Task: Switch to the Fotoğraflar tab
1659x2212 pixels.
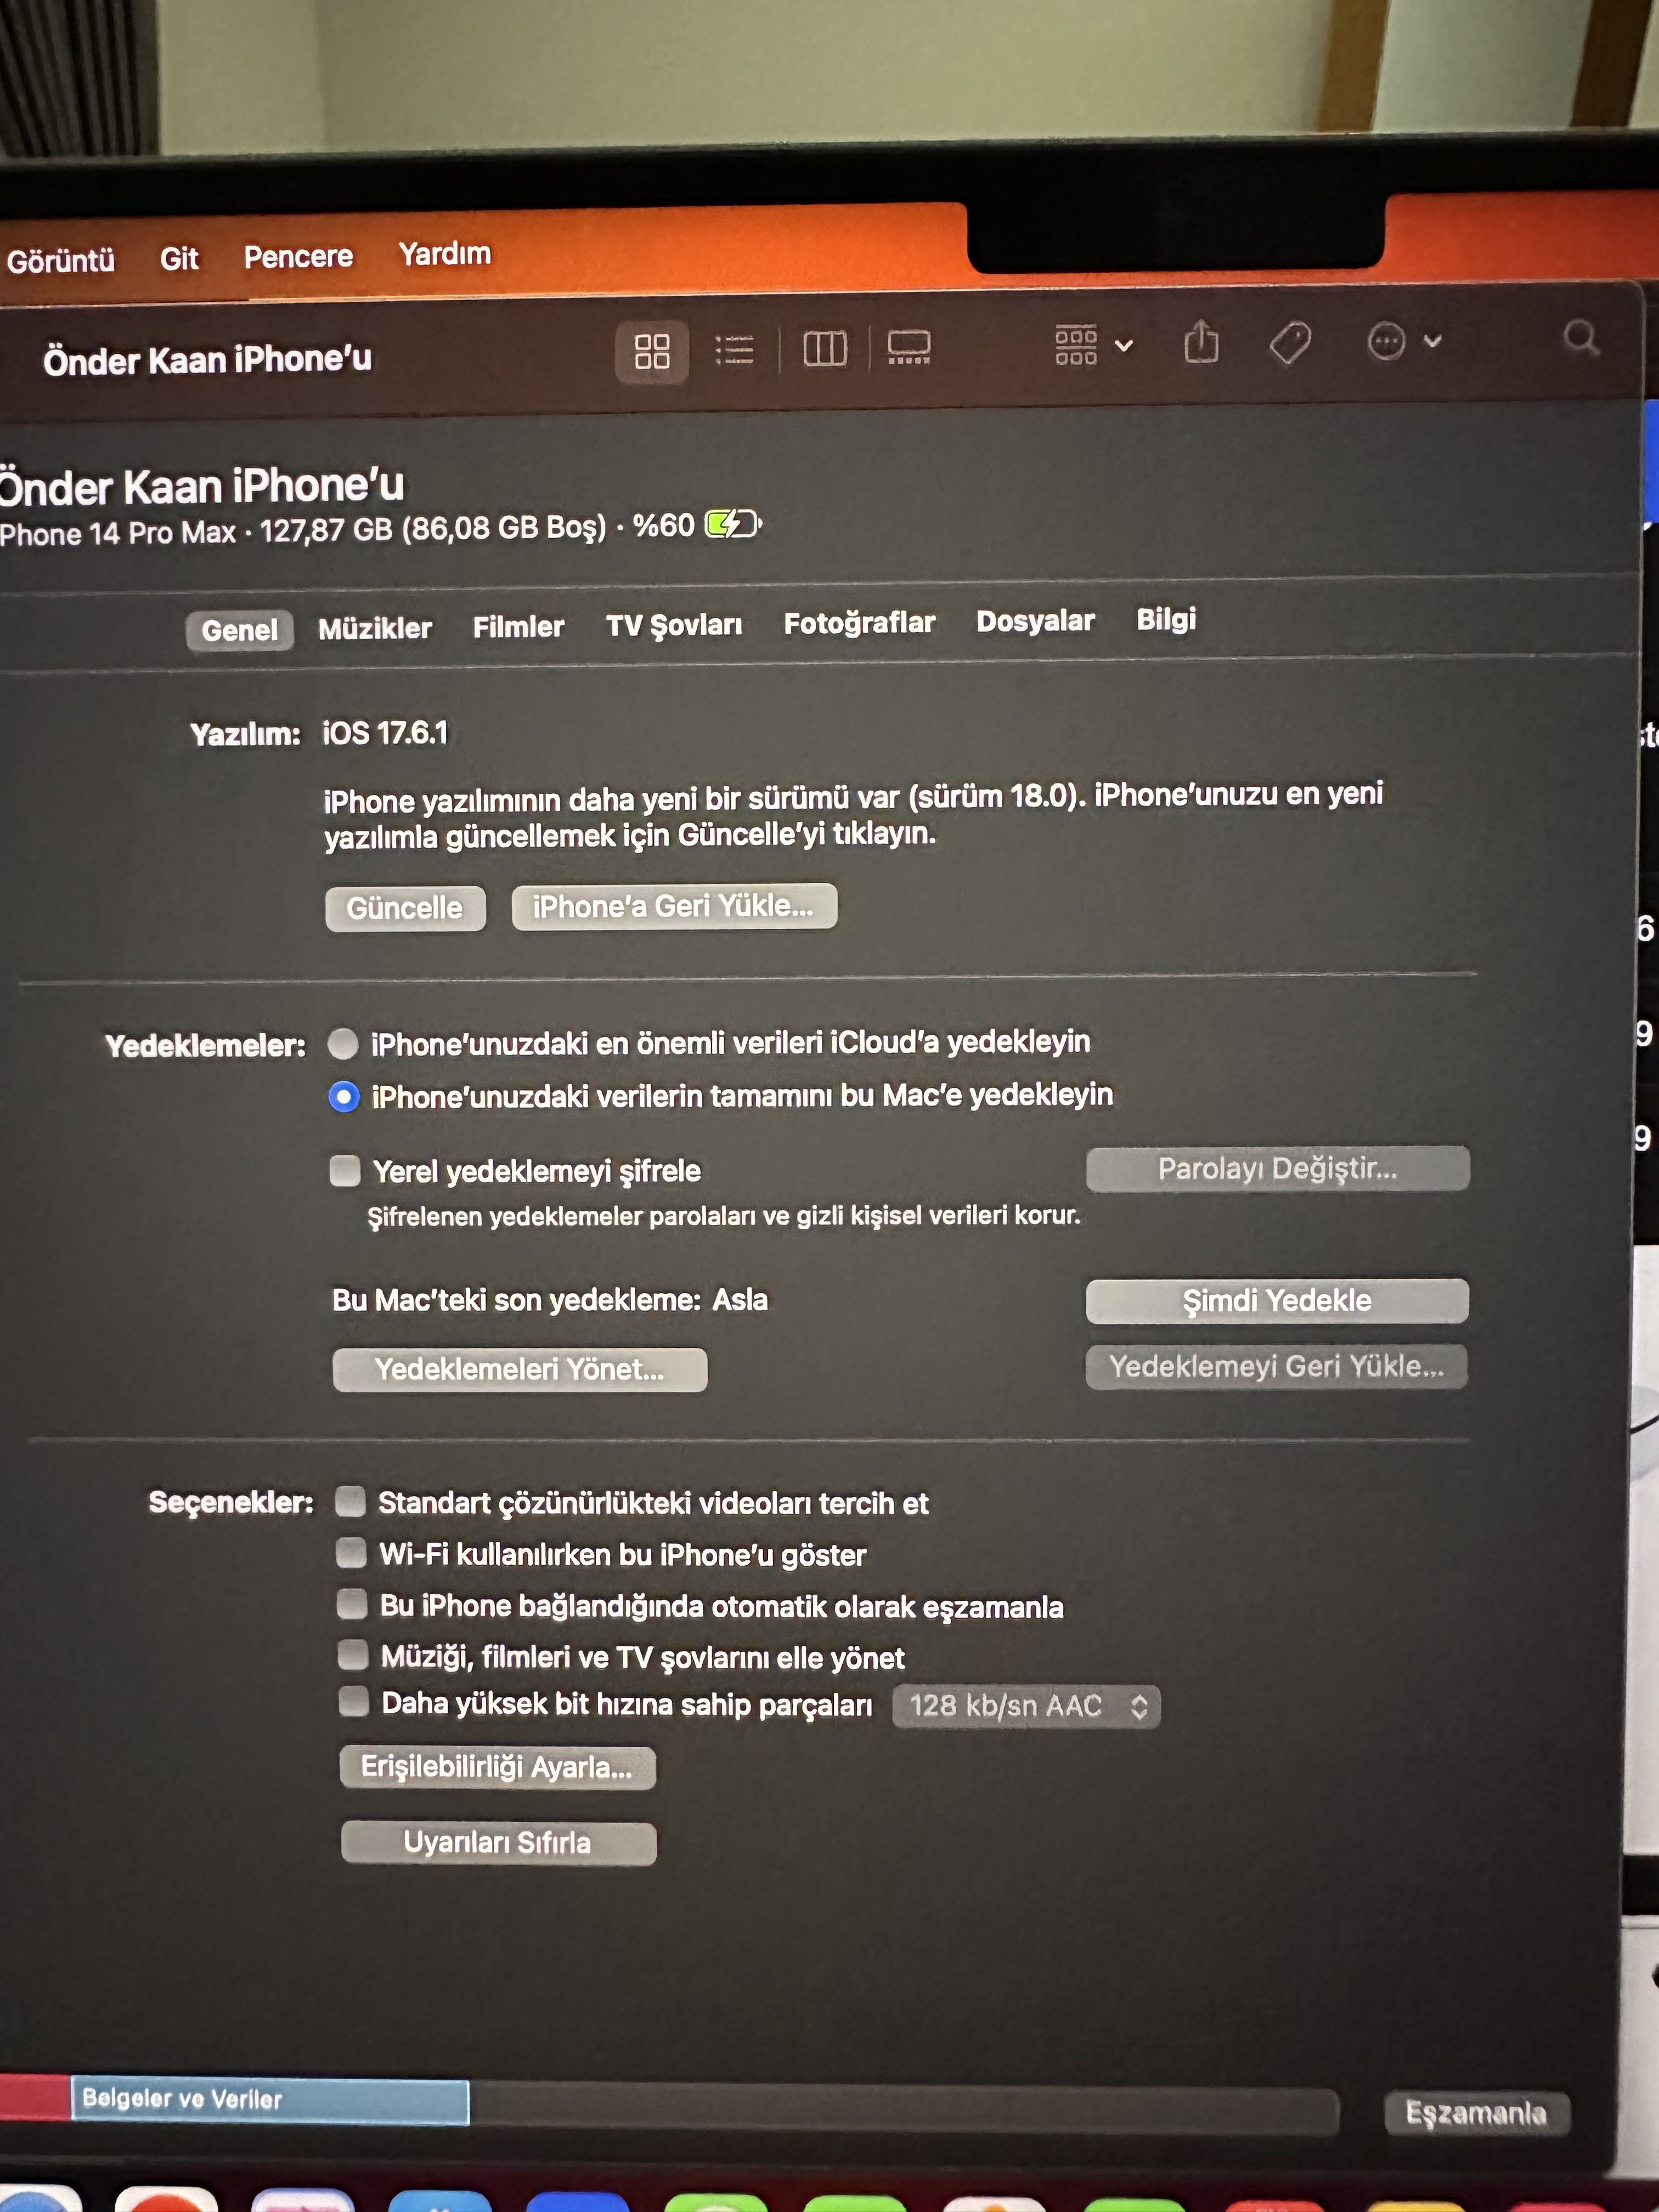Action: point(859,623)
